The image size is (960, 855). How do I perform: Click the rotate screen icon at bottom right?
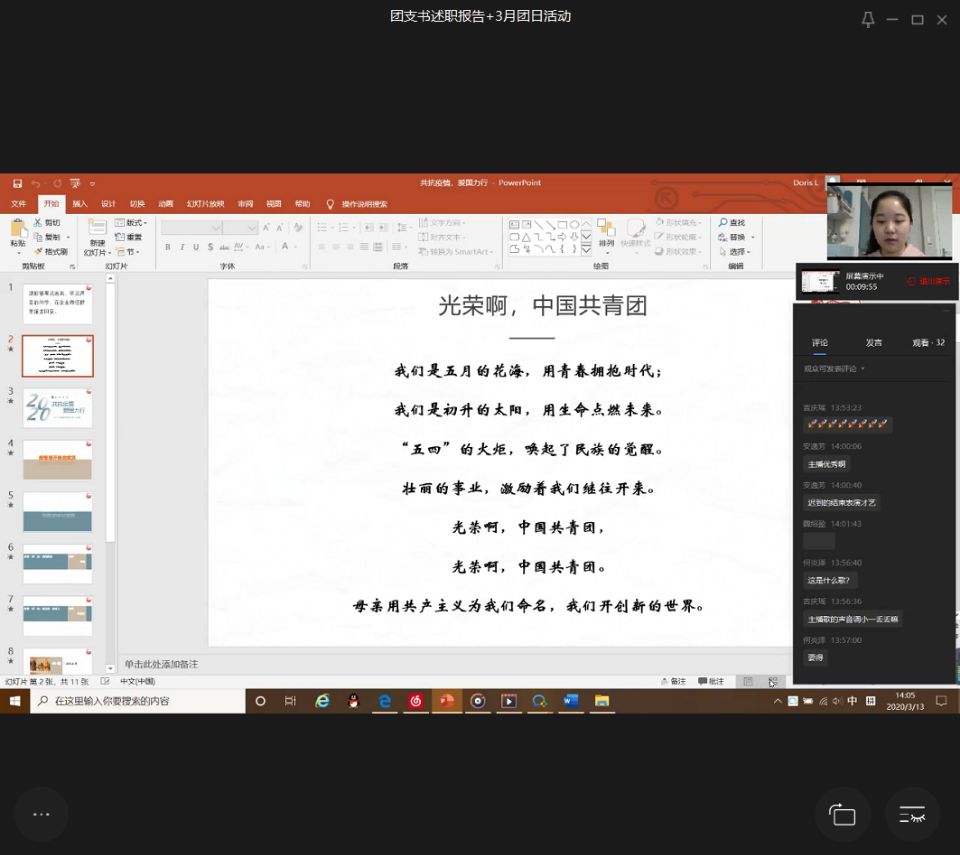(x=842, y=814)
